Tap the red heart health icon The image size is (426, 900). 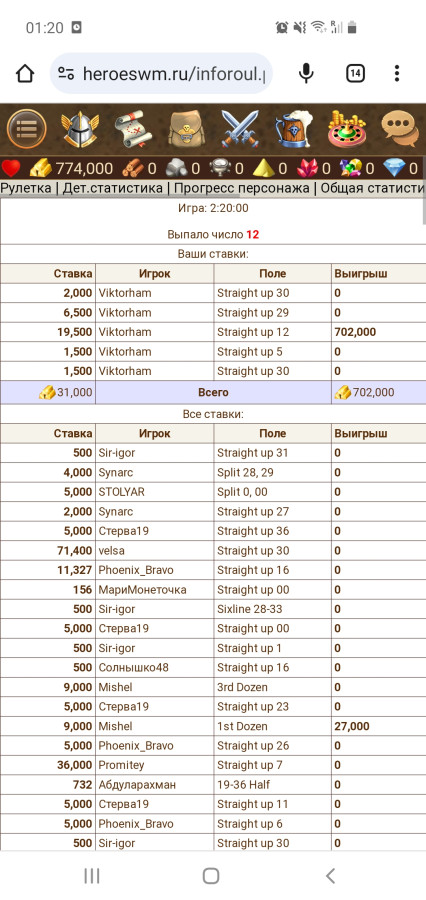(10, 169)
